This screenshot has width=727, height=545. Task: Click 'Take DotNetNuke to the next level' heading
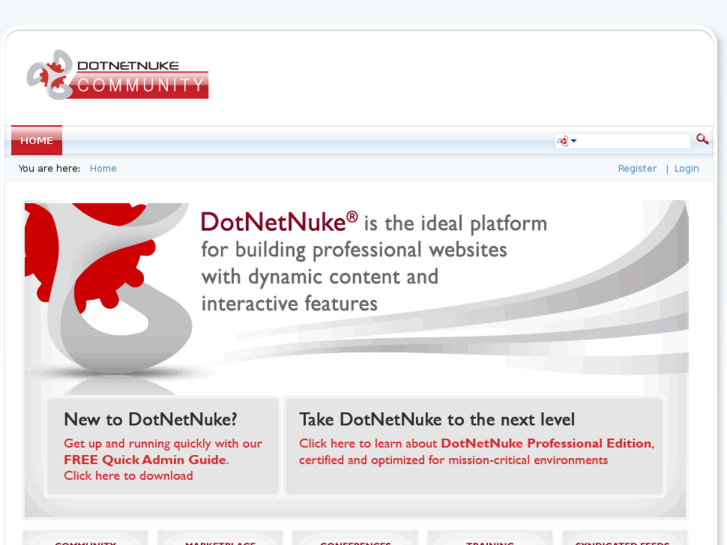(x=437, y=419)
